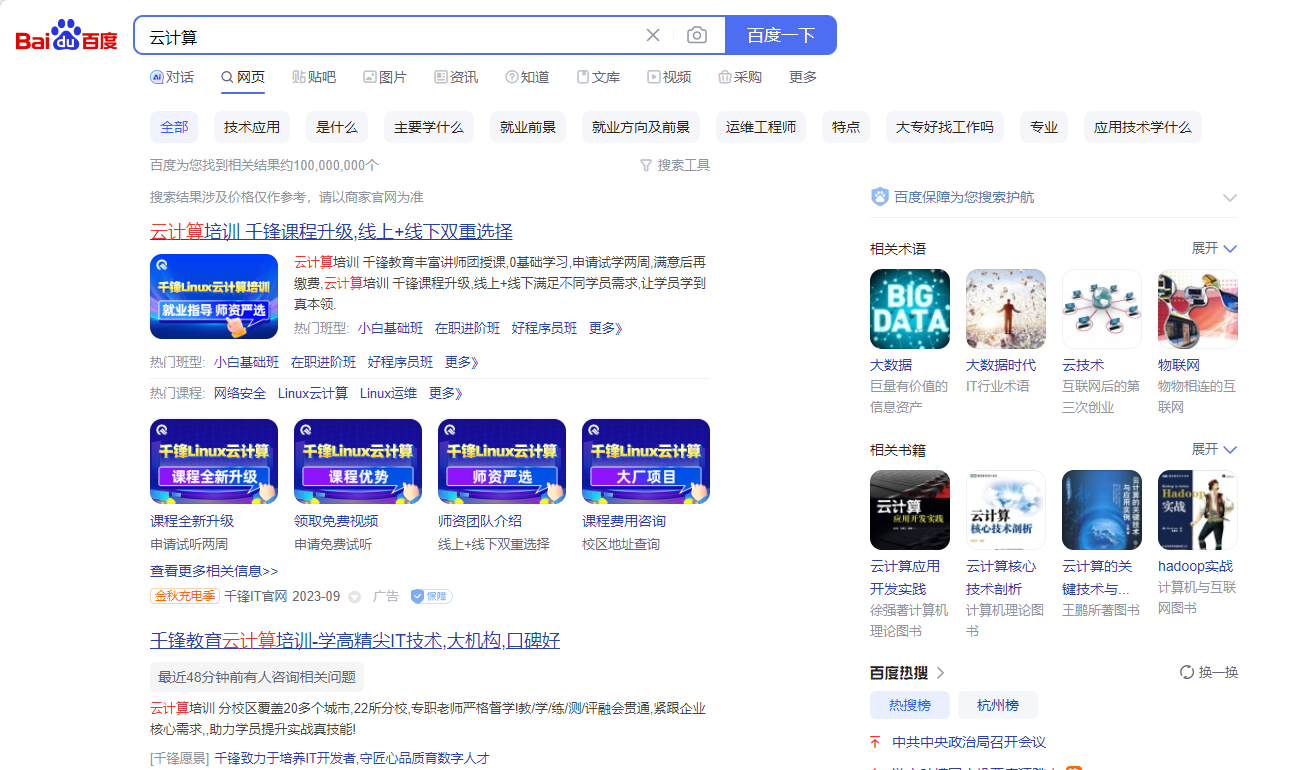Click the Linux运维 course link
Viewport: 1294px width, 770px height.
click(388, 393)
